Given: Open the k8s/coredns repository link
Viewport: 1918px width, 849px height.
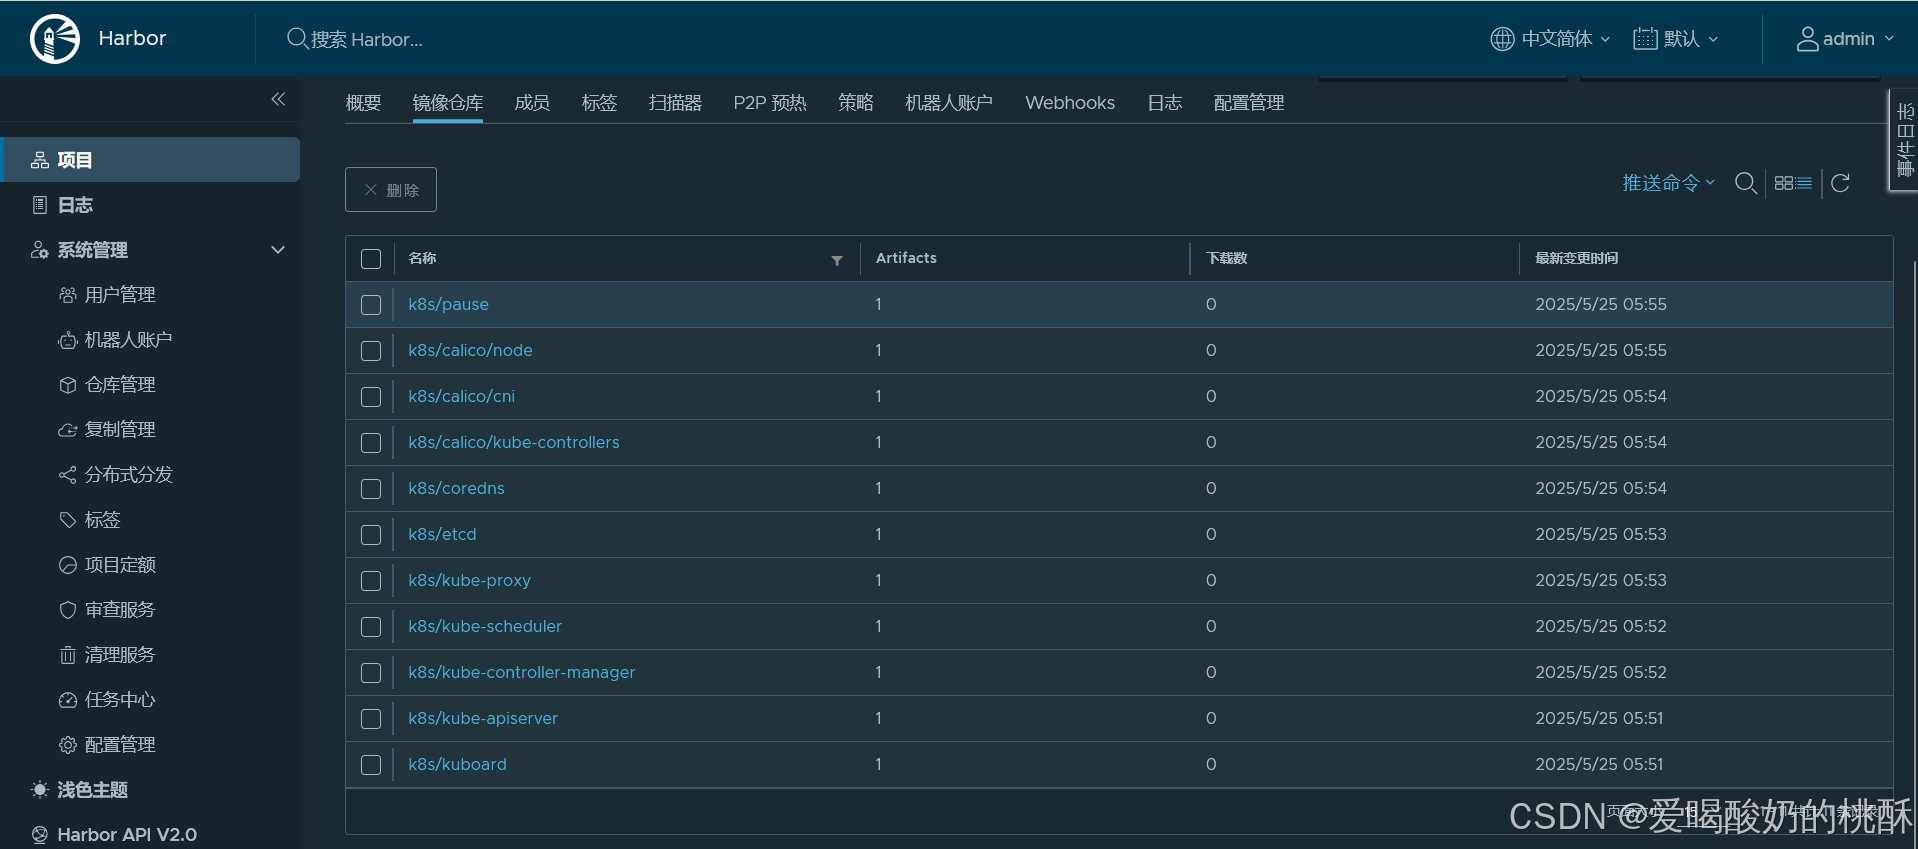Looking at the screenshot, I should pyautogui.click(x=456, y=488).
